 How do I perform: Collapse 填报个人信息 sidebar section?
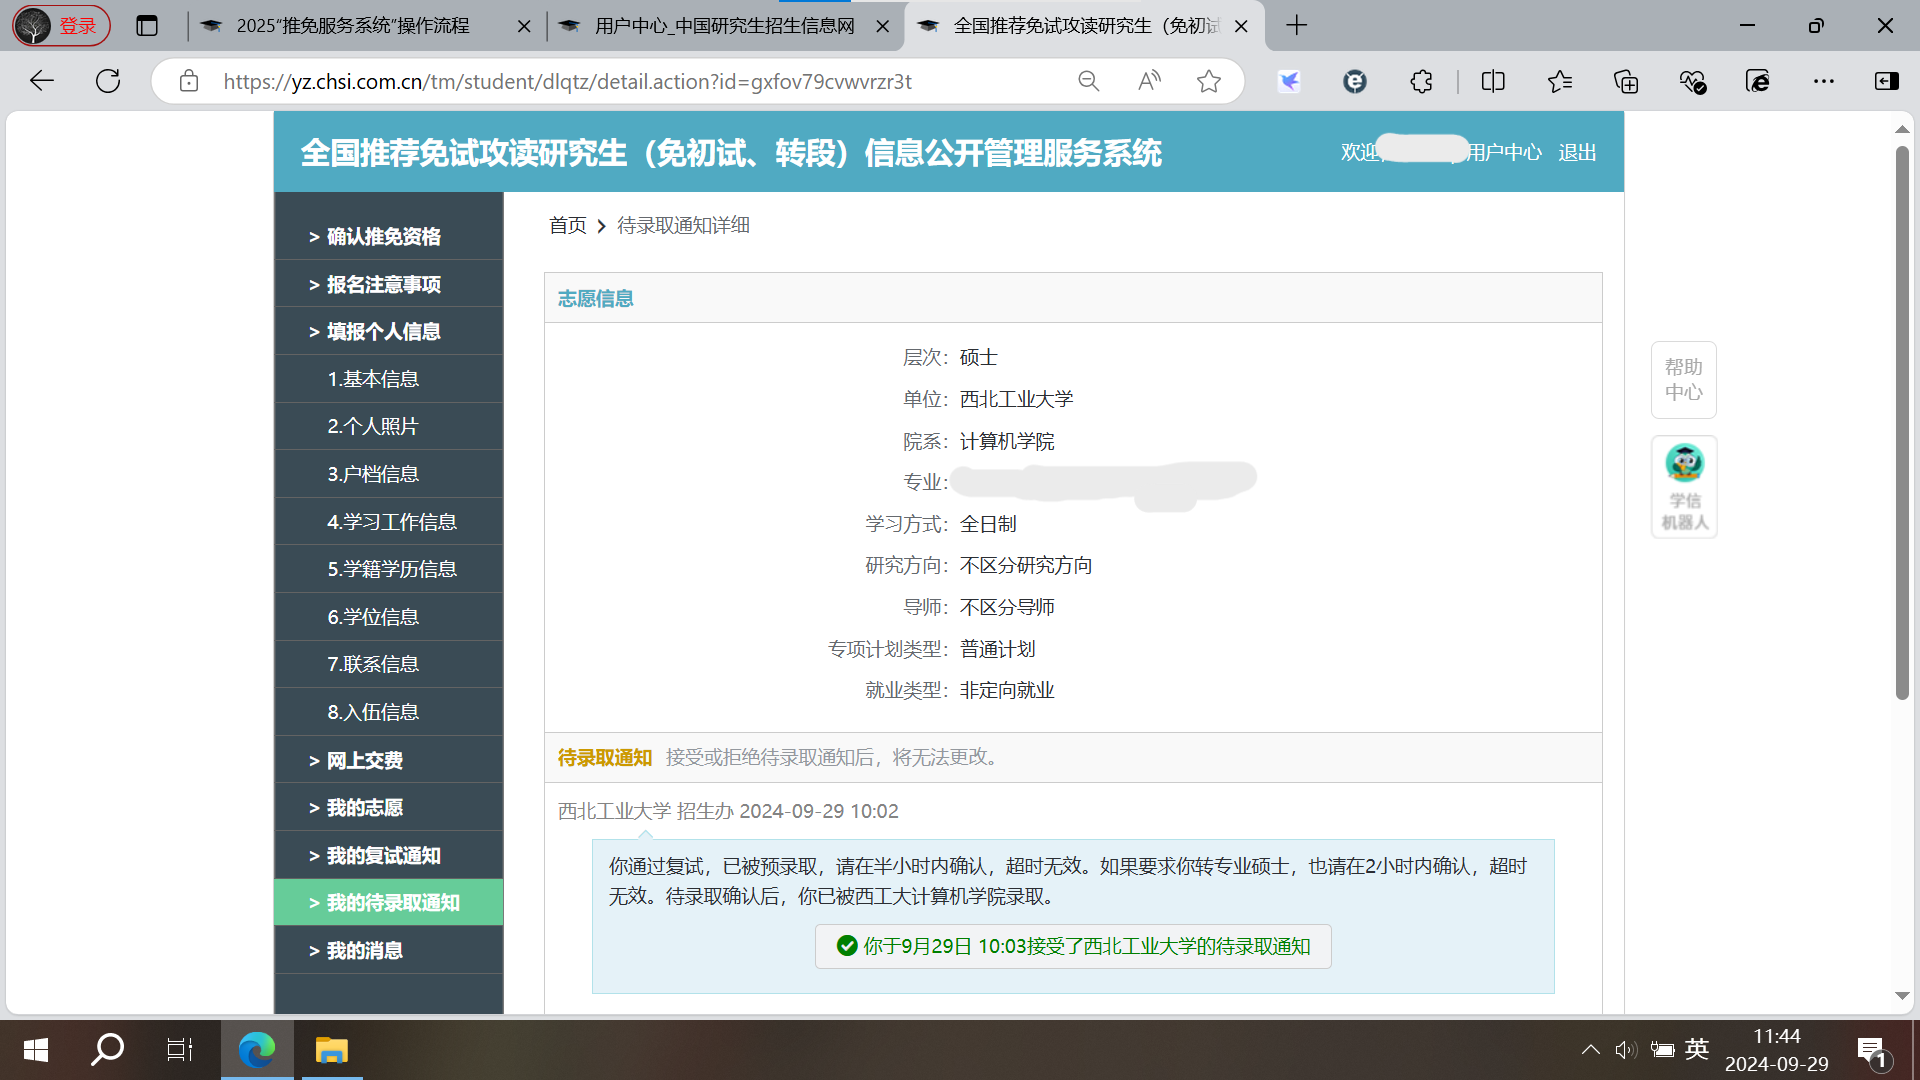[x=389, y=331]
